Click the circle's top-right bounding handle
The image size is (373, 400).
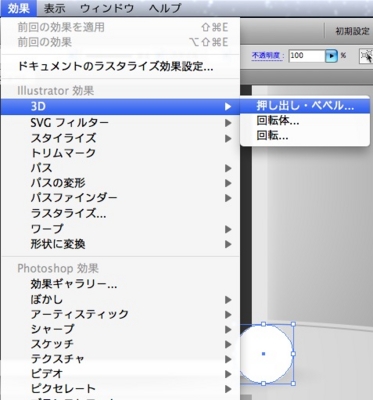tap(293, 324)
